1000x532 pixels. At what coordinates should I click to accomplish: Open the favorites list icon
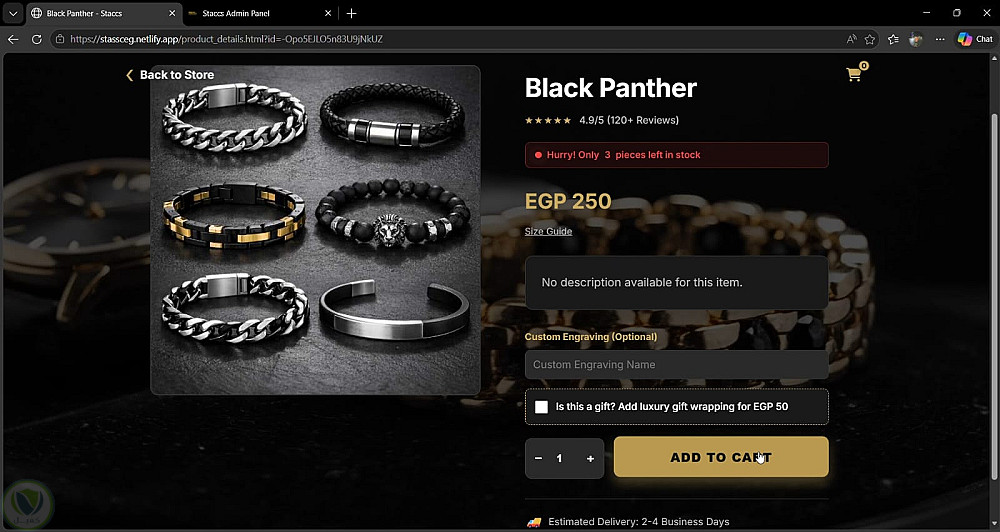893,39
